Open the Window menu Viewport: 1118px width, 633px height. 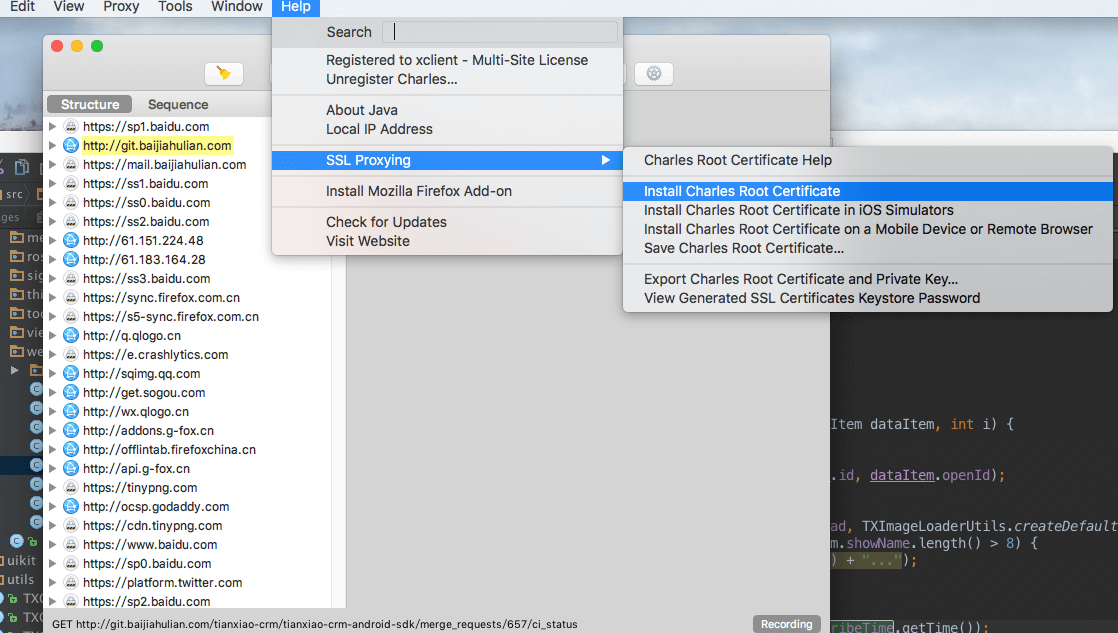click(x=237, y=6)
